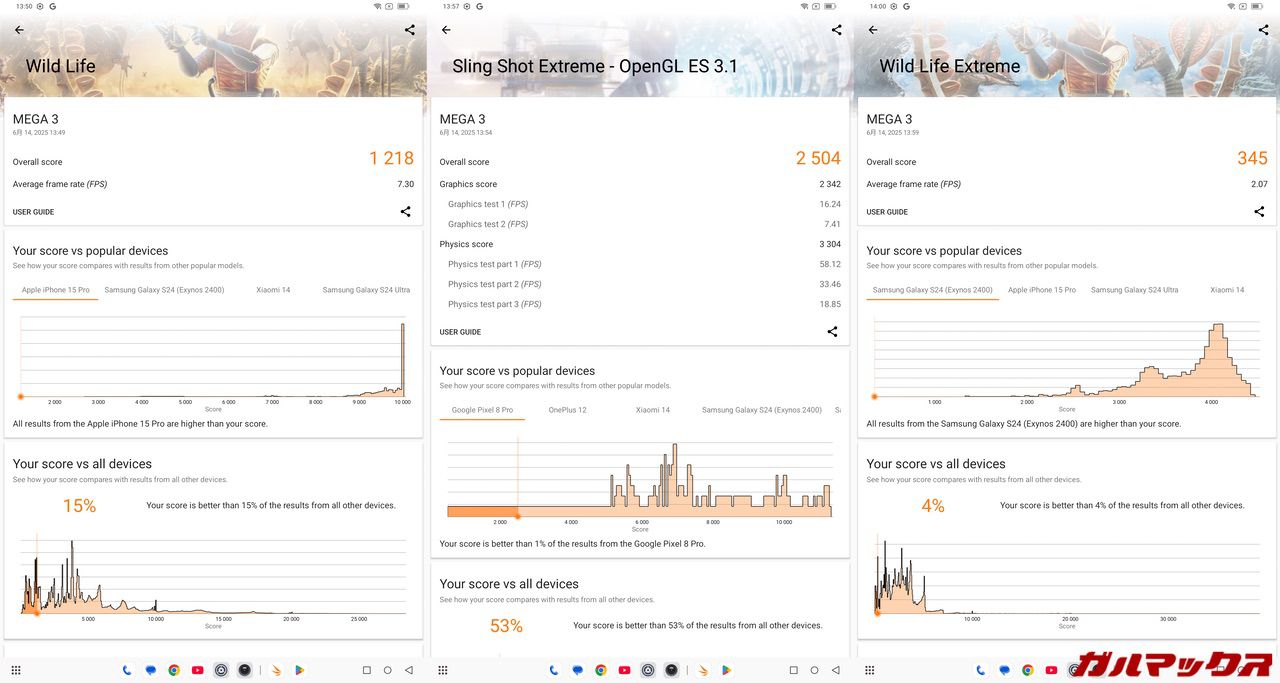Share the Wild Life Extreme result beside USER GUIDE
1280x683 pixels.
click(1259, 212)
